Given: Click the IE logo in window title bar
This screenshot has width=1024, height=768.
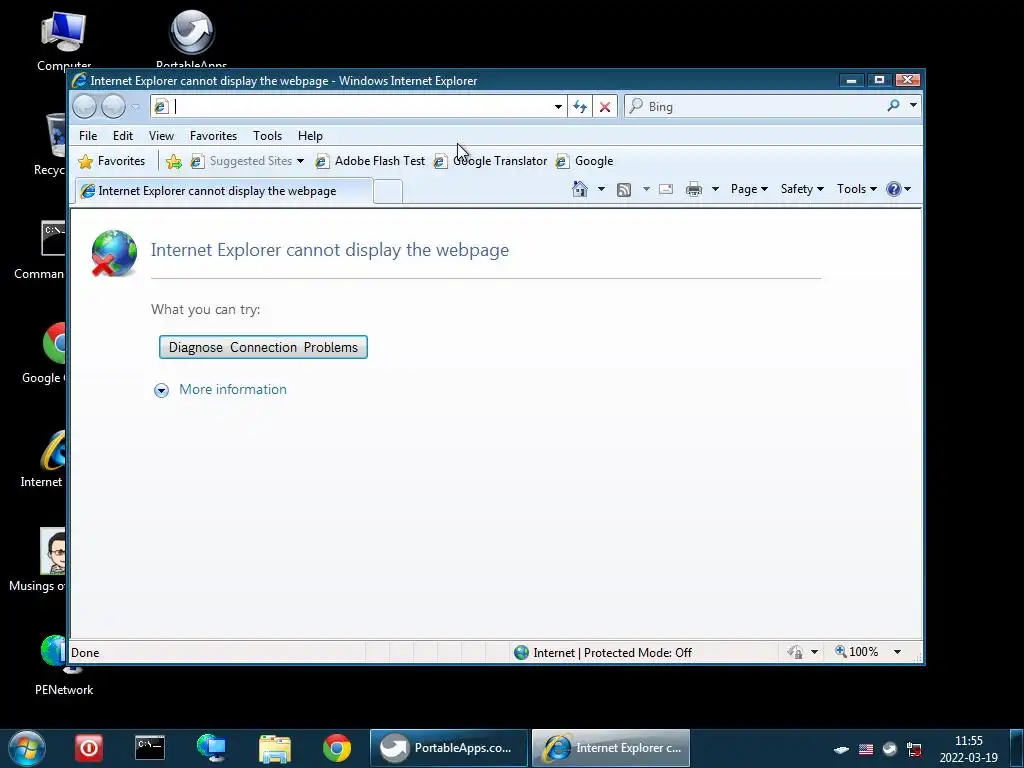Looking at the screenshot, I should [x=80, y=80].
